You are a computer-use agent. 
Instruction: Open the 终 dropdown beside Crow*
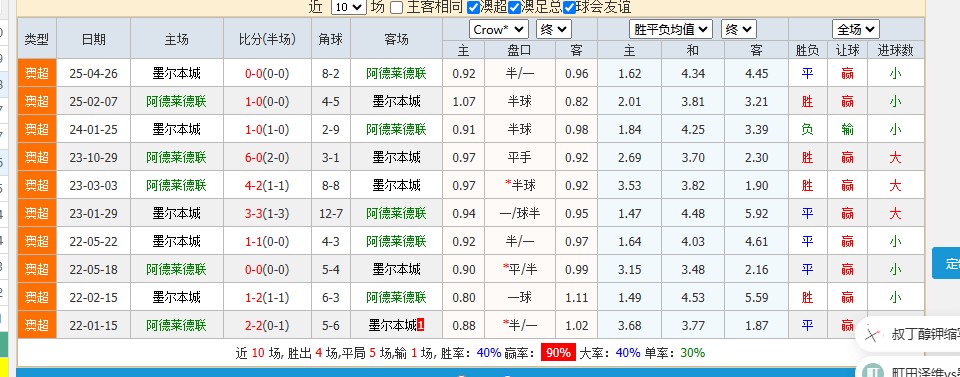click(x=553, y=29)
